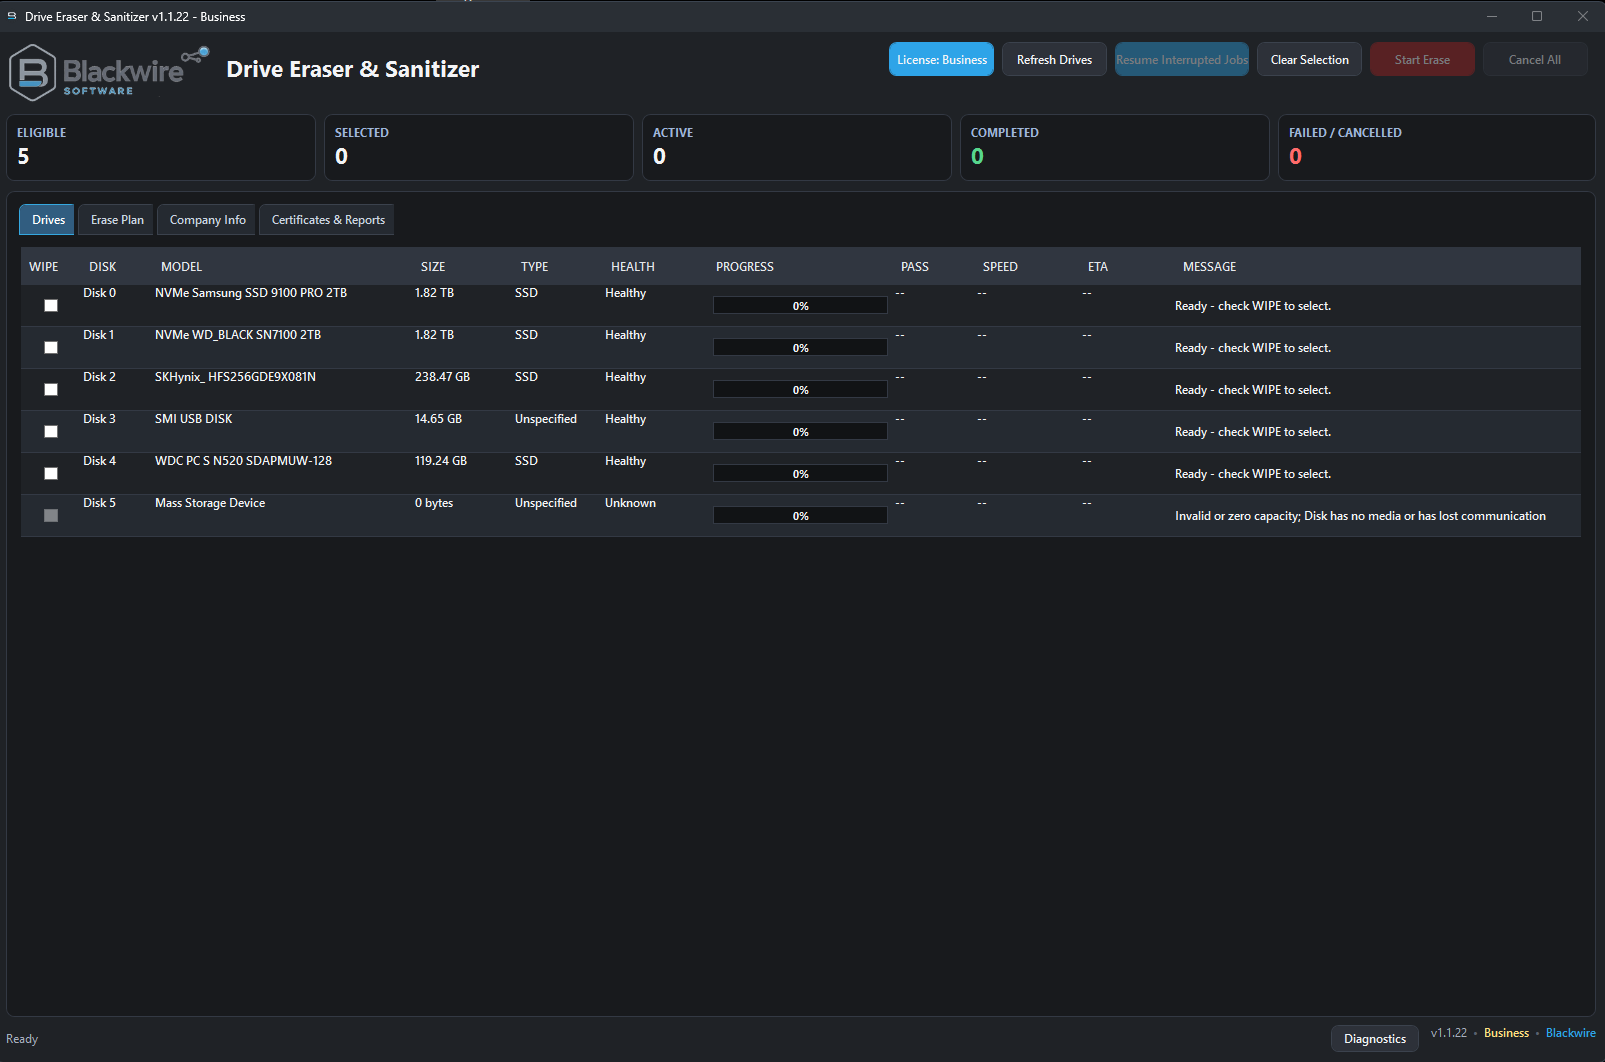The image size is (1605, 1062).
Task: Open the Company Info tab
Action: pos(207,220)
